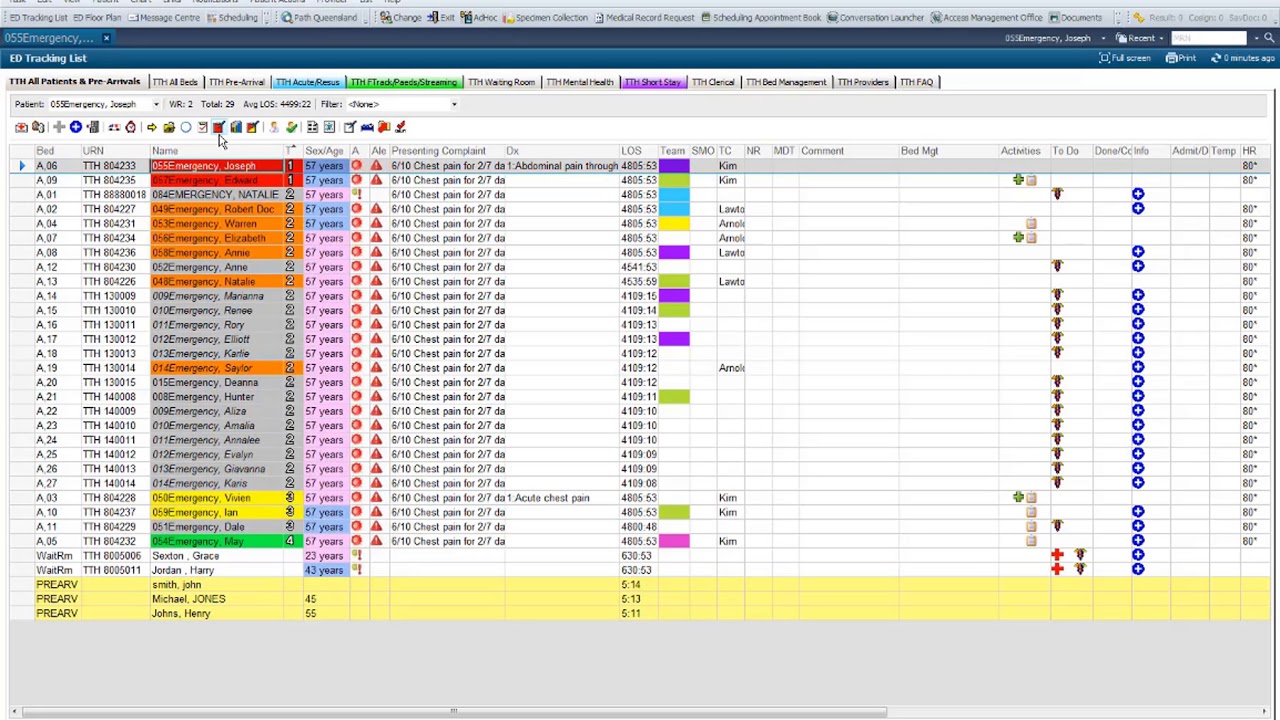The image size is (1280, 720).
Task: Select the Acute chest pain diagnosis cell
Action: 563,498
